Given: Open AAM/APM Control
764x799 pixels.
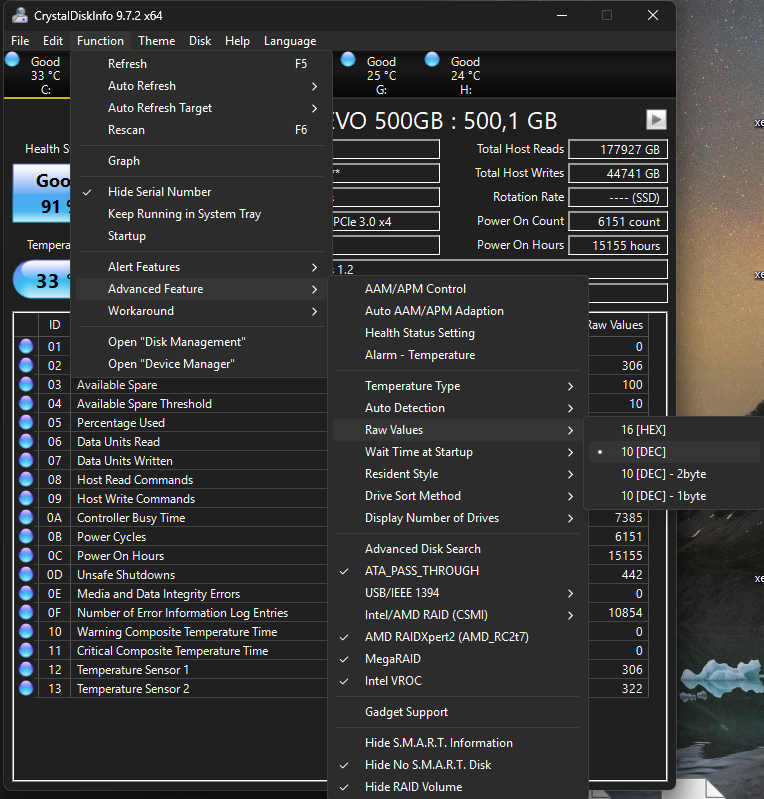Looking at the screenshot, I should pyautogui.click(x=457, y=289).
